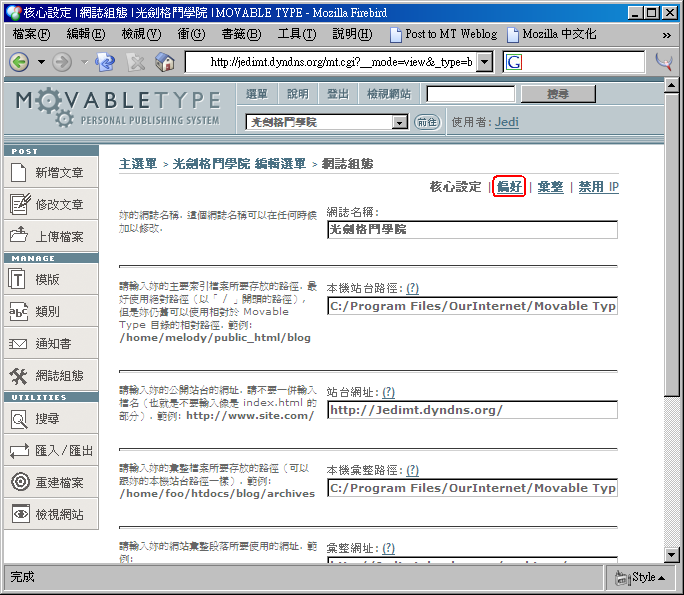Open the help (?) link beside 彙整網址
This screenshot has width=684, height=595.
(388, 548)
